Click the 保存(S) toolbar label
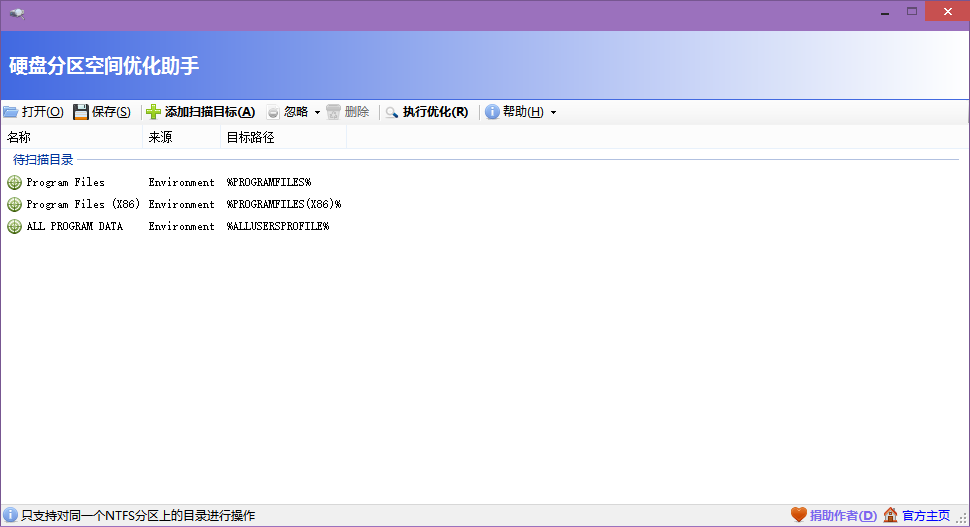This screenshot has height=527, width=970. point(111,112)
